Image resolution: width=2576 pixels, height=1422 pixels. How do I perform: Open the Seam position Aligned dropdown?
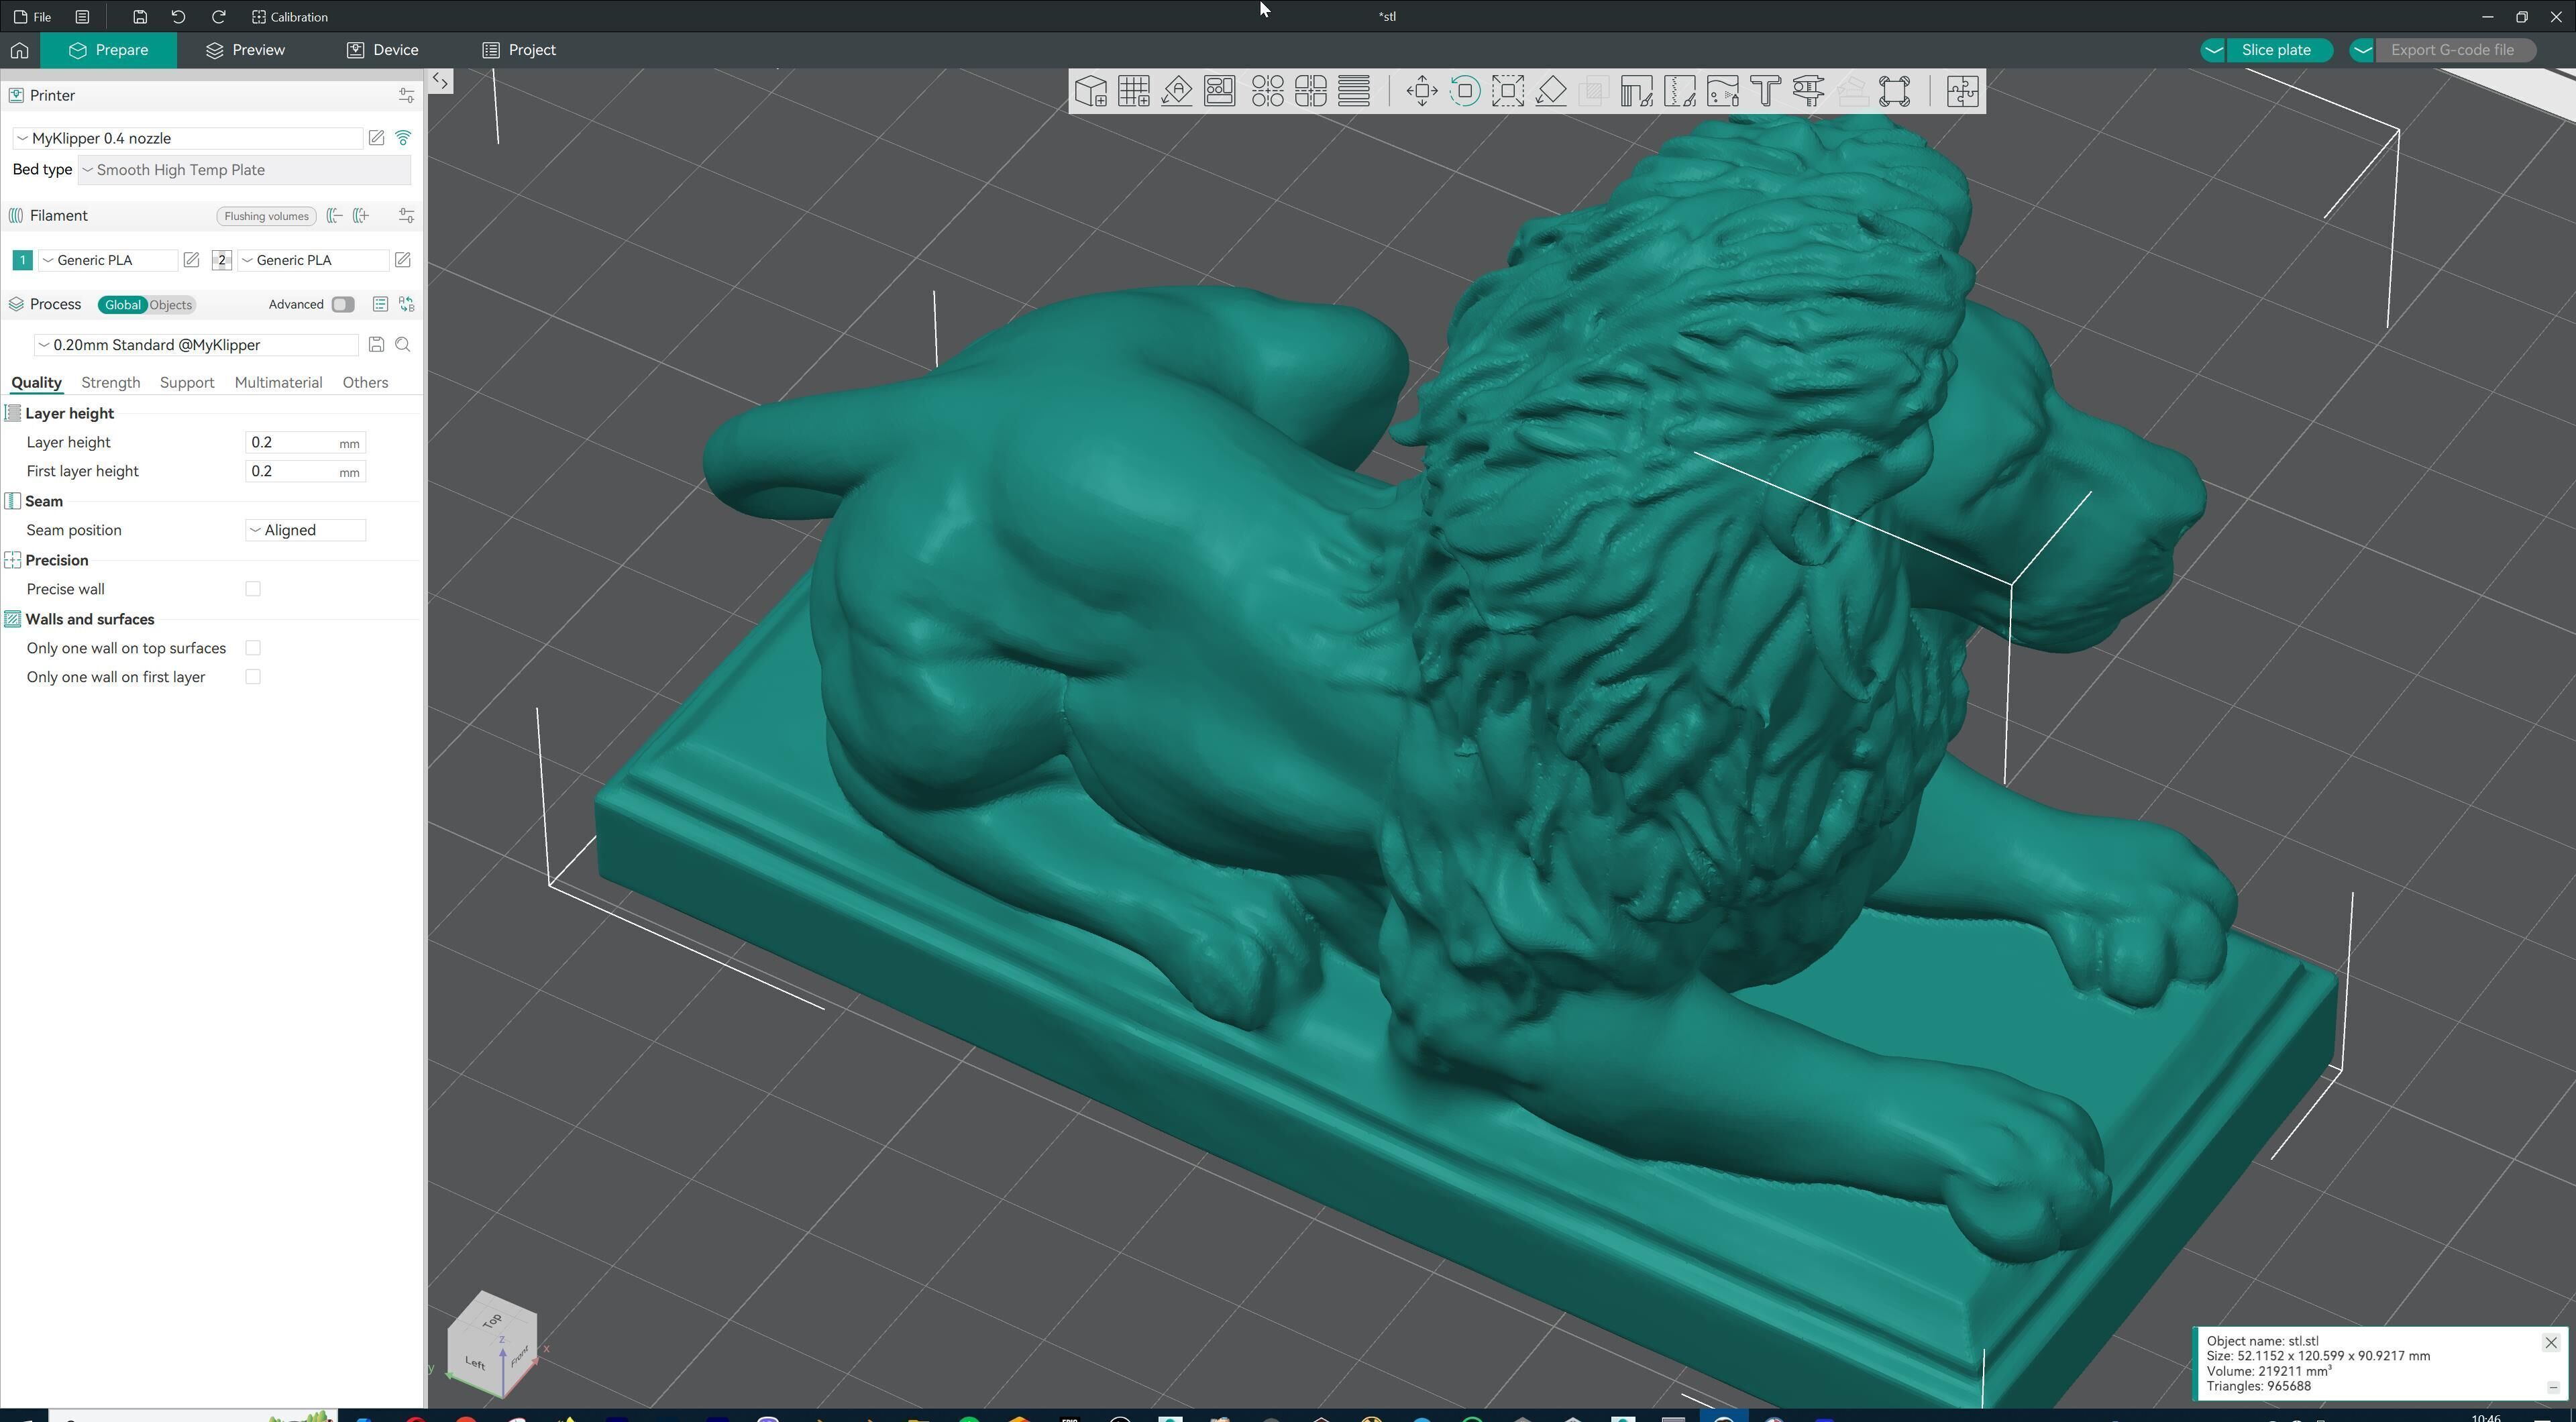point(305,530)
